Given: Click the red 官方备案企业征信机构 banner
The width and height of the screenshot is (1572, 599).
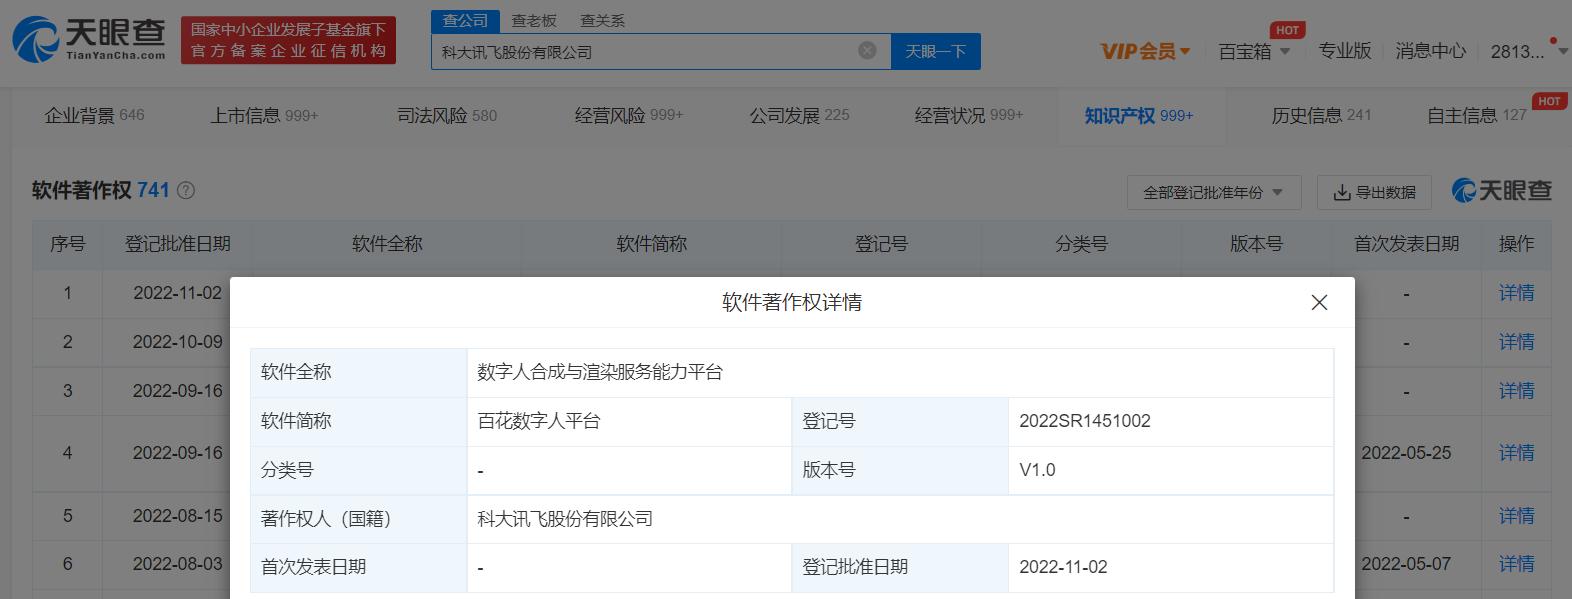Looking at the screenshot, I should point(288,40).
